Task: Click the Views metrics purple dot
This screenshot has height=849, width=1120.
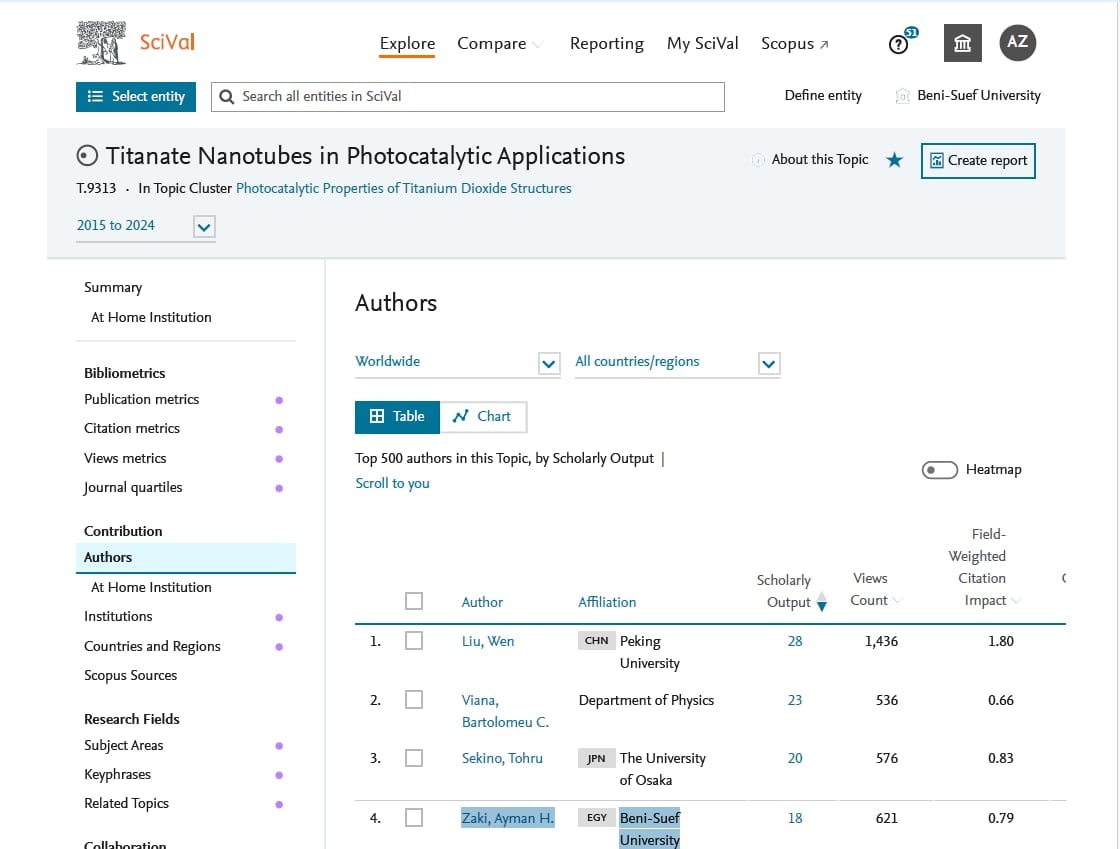Action: click(x=279, y=458)
